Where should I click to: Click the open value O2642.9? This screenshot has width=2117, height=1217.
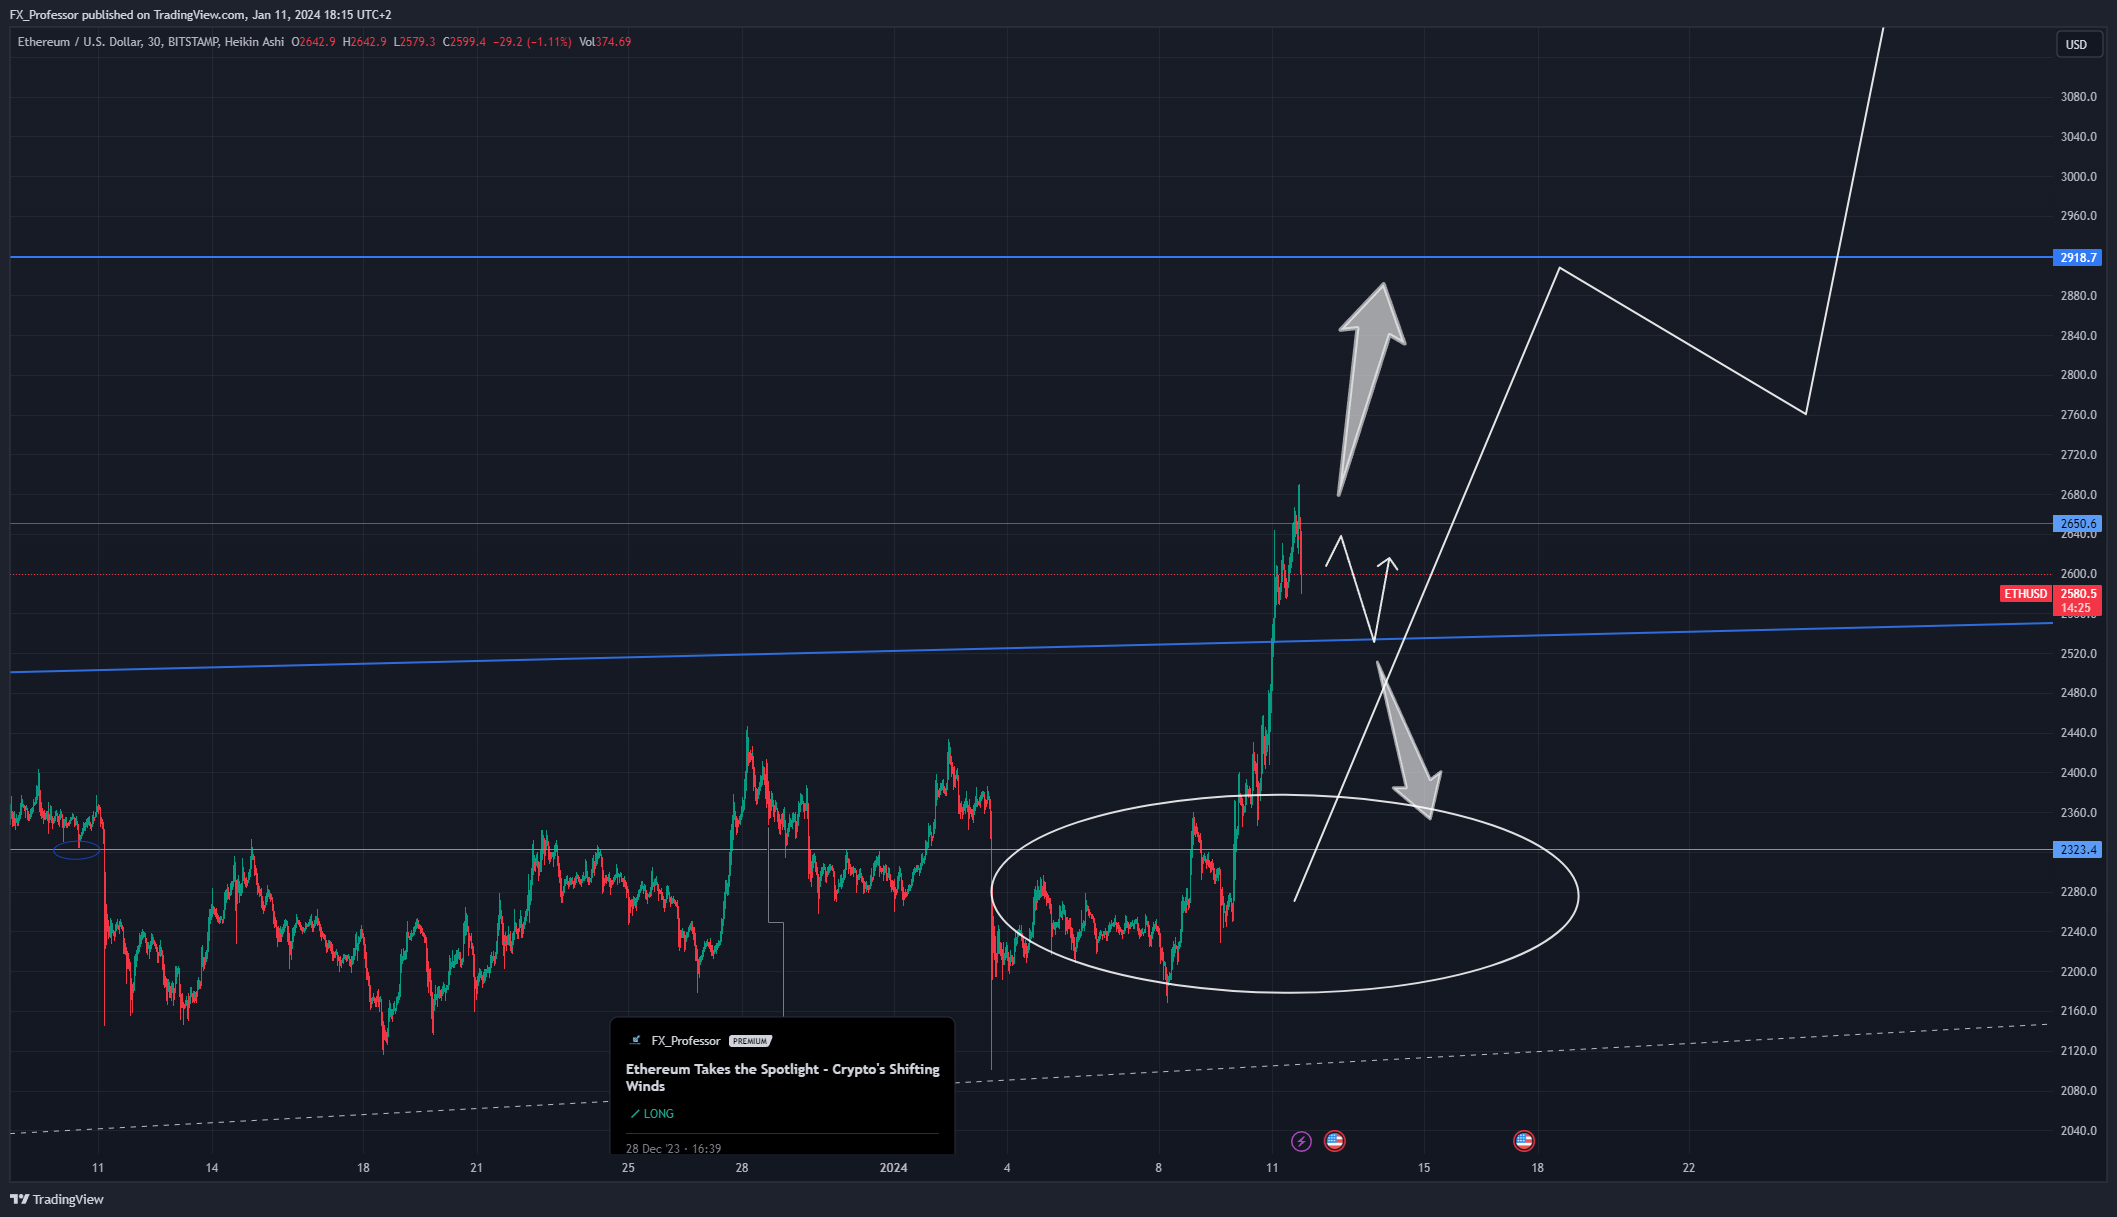tap(313, 42)
